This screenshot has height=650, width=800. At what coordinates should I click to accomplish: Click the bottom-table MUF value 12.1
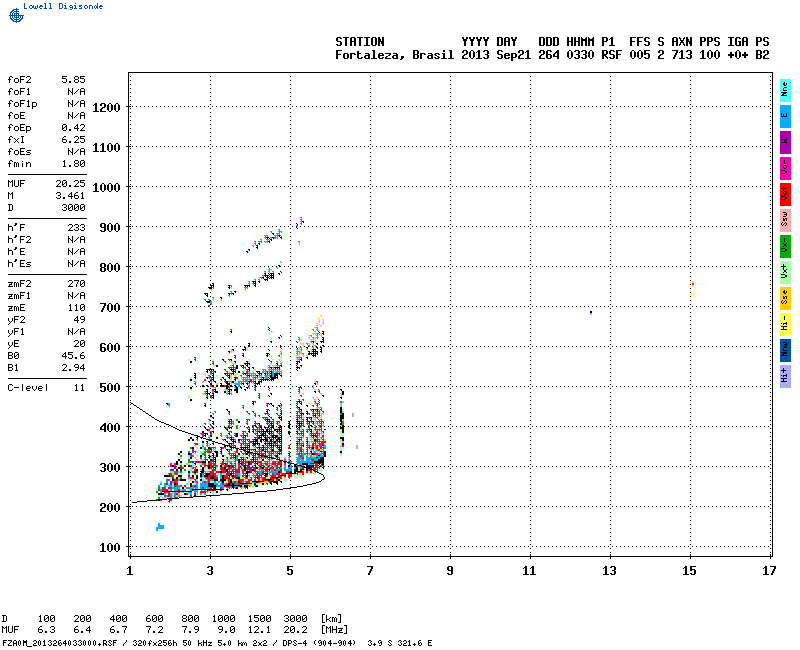coord(259,630)
